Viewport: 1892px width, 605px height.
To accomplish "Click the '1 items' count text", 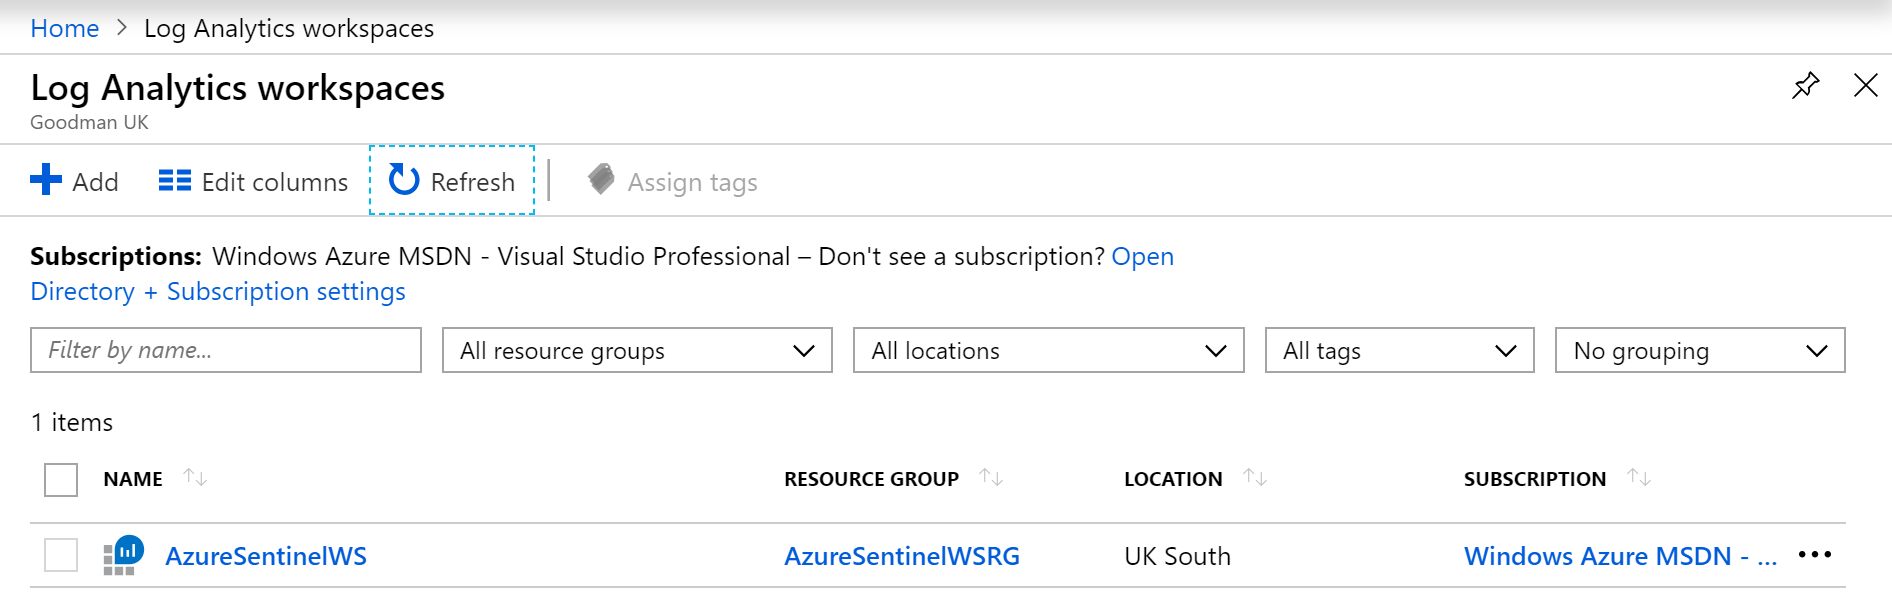I will tap(72, 423).
